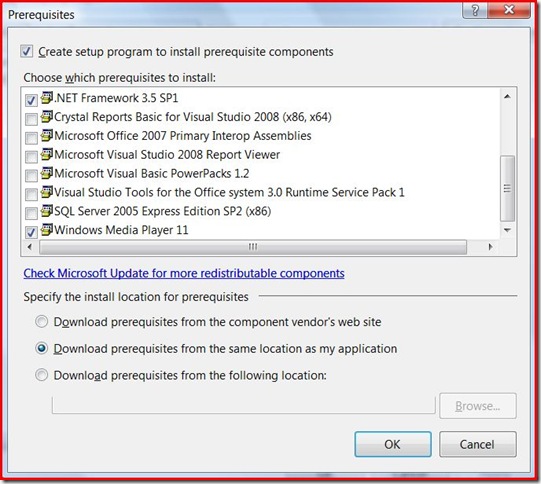Check Microsoft Office 2007 Primary Interop Assemblies
This screenshot has height=484, width=541.
click(x=31, y=138)
